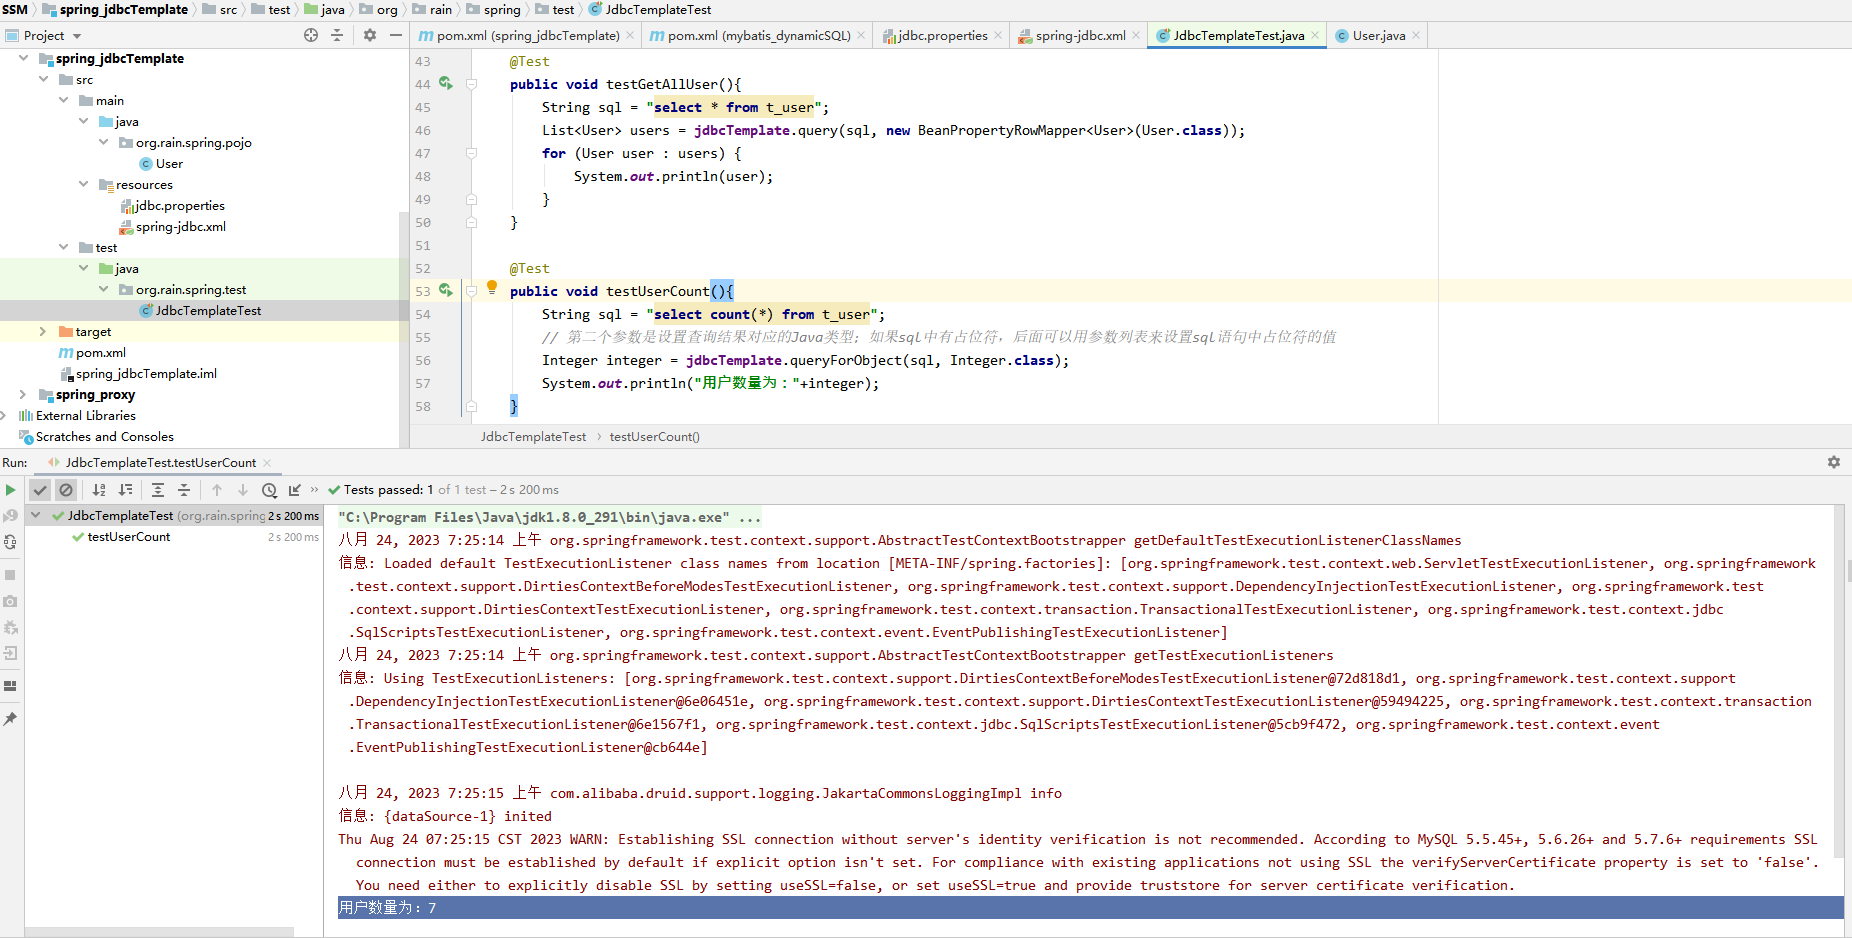1852x938 pixels.
Task: Select testUserCount in test results tree
Action: tap(129, 537)
